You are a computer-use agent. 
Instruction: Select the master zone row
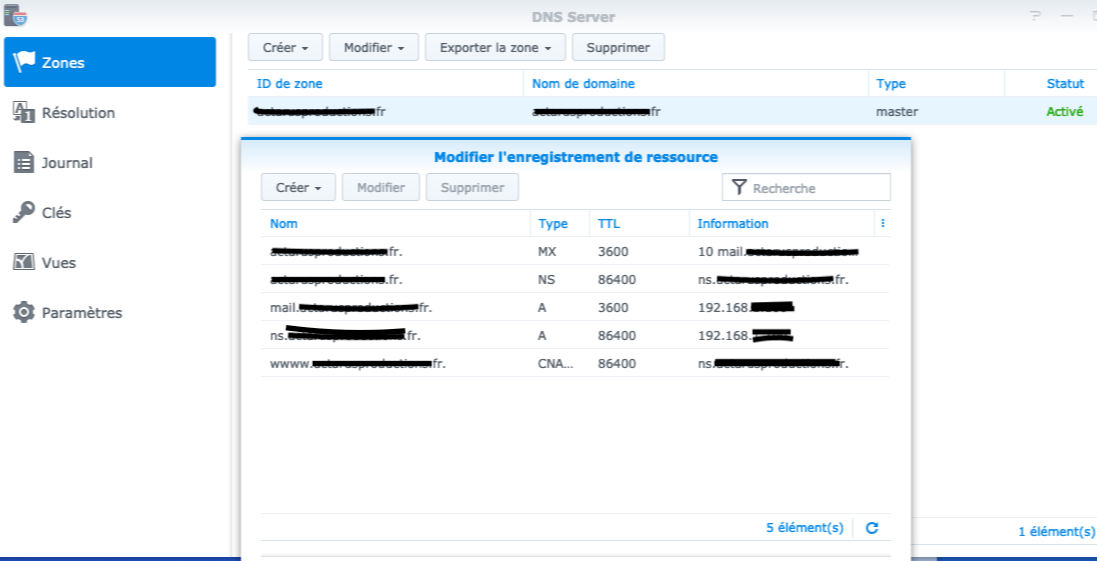[672, 111]
